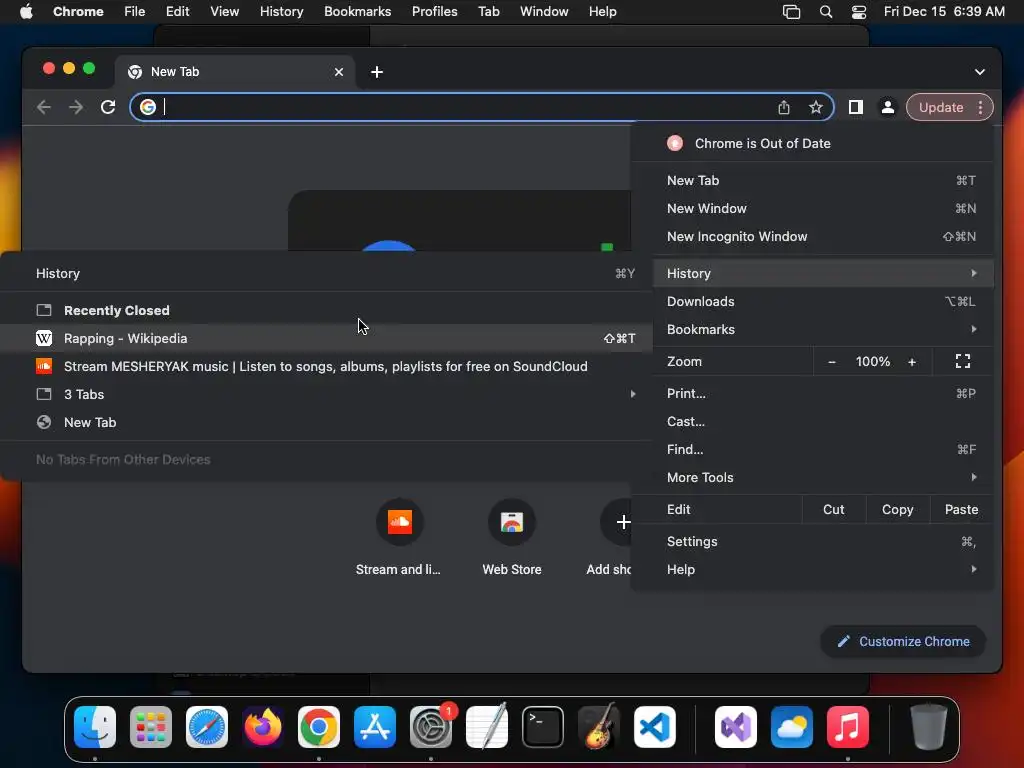This screenshot has height=768, width=1024.
Task: Expand the Help submenu in Chrome menu
Action: pos(822,569)
